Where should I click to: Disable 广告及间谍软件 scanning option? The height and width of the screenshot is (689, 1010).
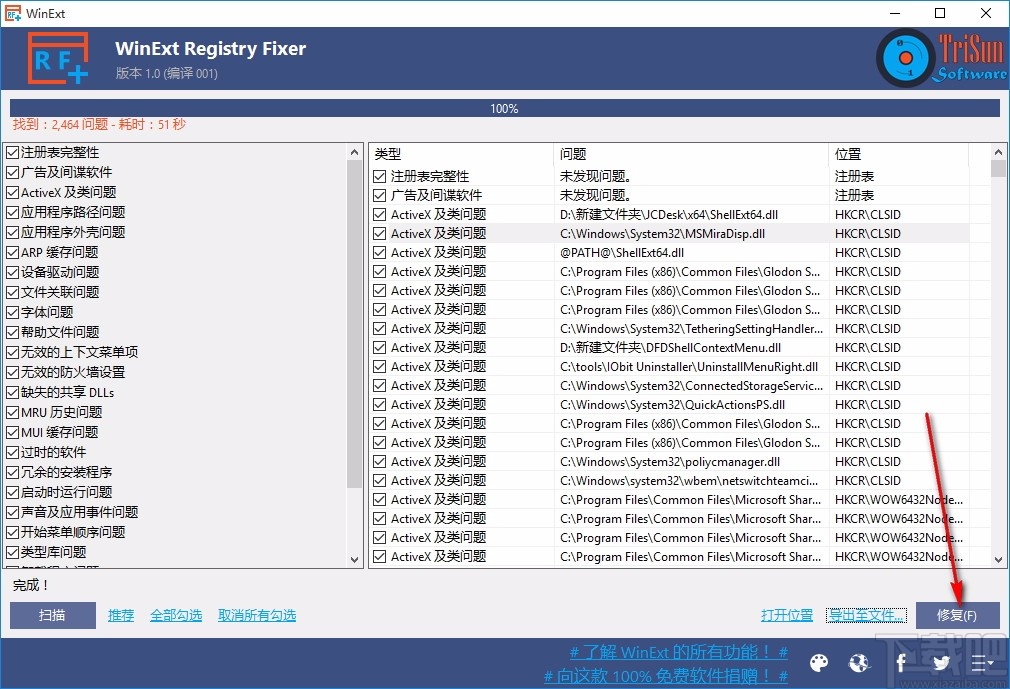pyautogui.click(x=13, y=172)
